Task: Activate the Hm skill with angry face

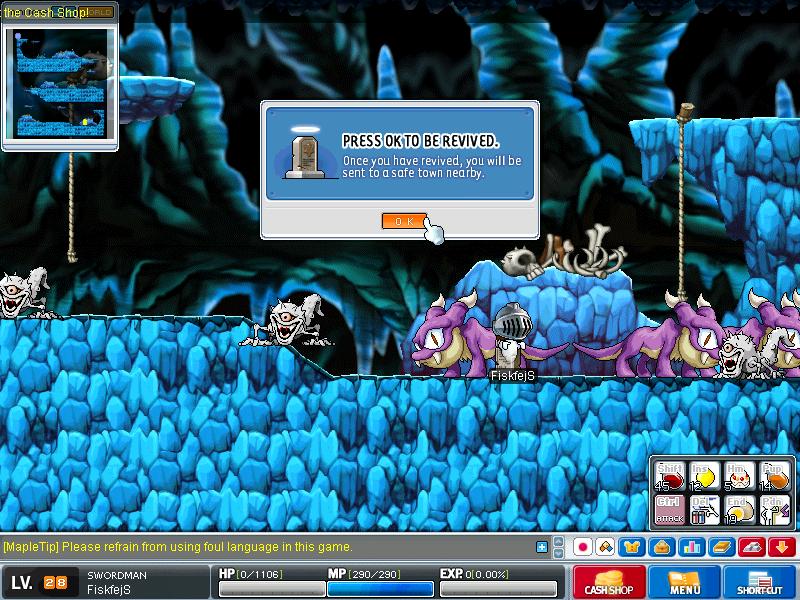Action: pos(740,477)
